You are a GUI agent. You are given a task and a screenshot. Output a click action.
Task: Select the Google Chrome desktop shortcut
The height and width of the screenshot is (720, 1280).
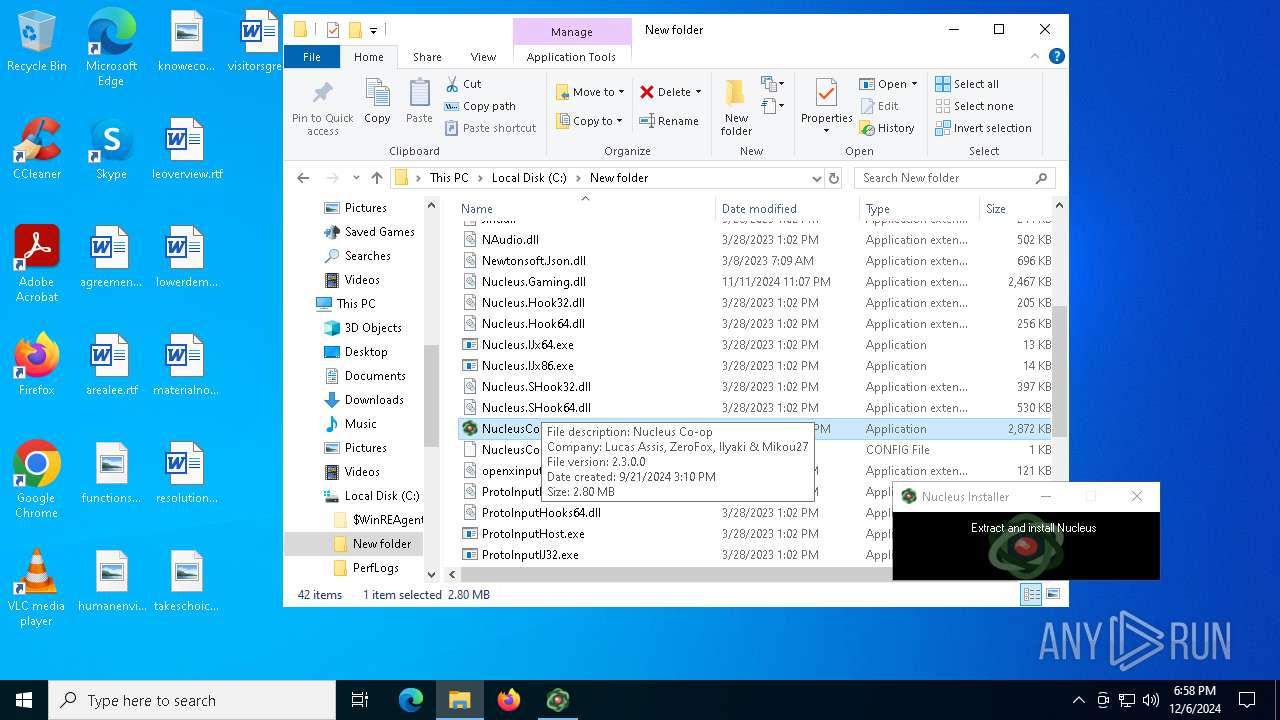point(37,480)
